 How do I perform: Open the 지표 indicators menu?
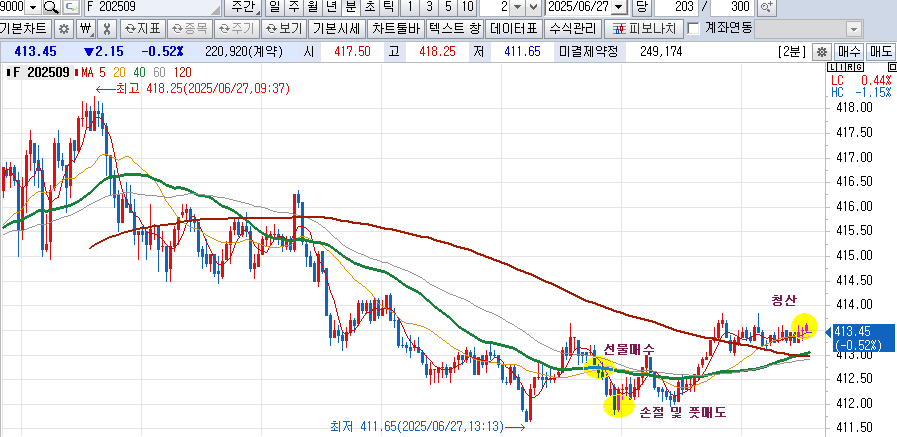pyautogui.click(x=144, y=29)
